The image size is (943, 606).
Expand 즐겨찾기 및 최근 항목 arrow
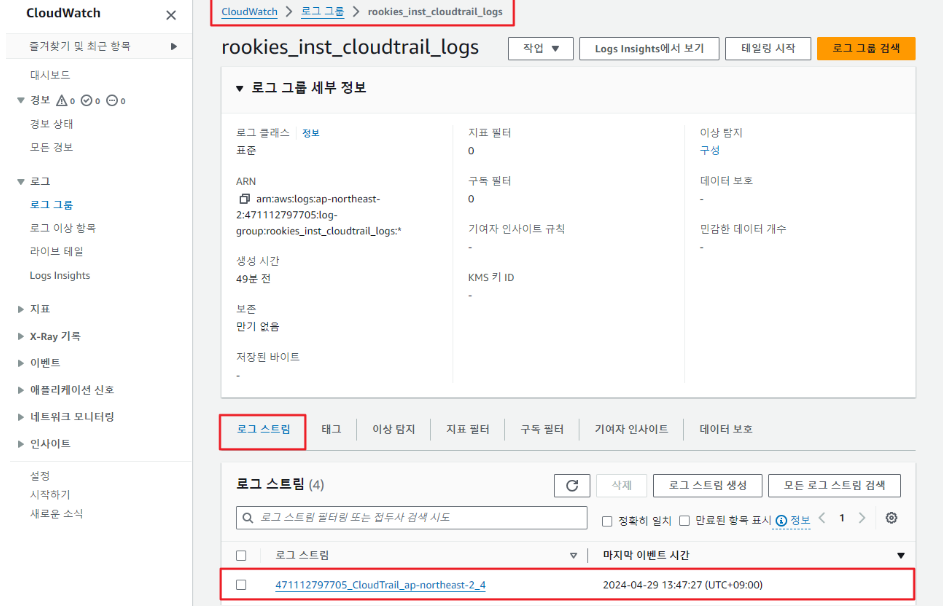pos(174,46)
